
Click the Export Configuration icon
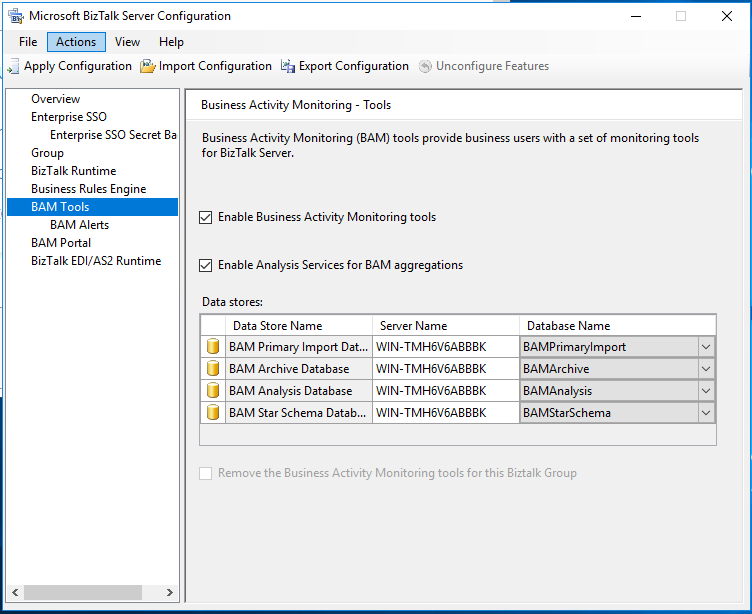[288, 66]
